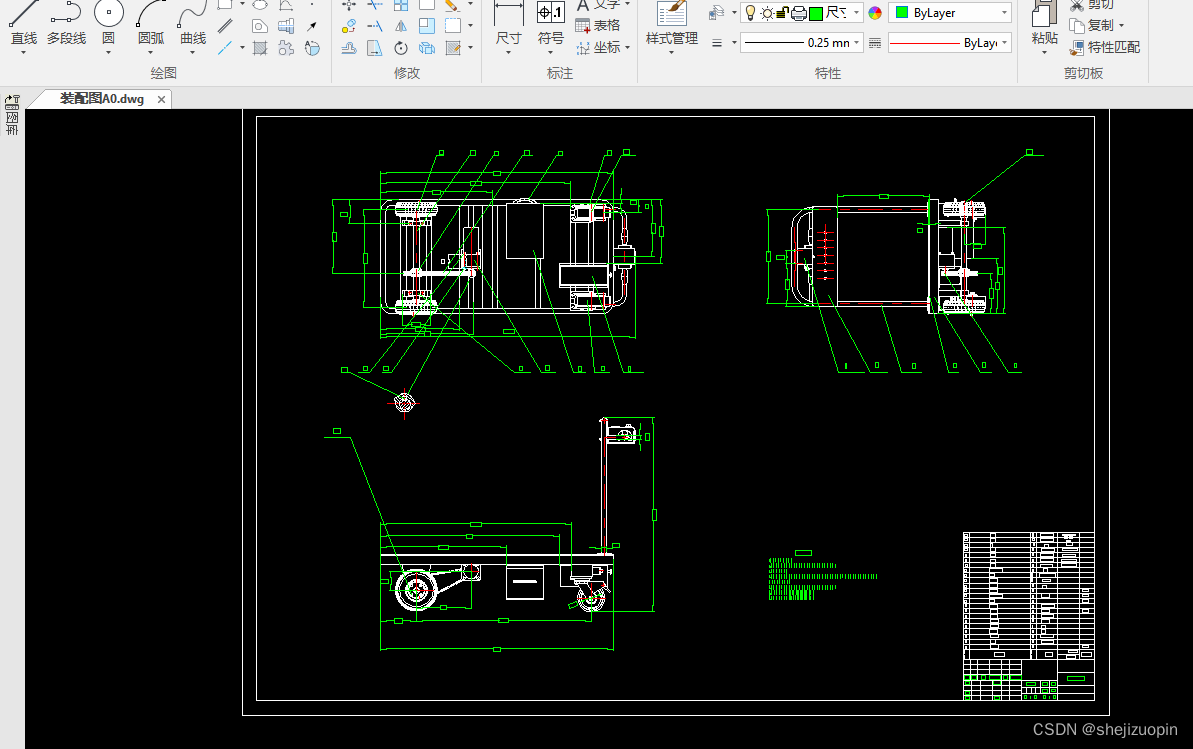Viewport: 1193px width, 749px height.
Task: Open the 尺寸 dimension tool
Action: tap(508, 23)
